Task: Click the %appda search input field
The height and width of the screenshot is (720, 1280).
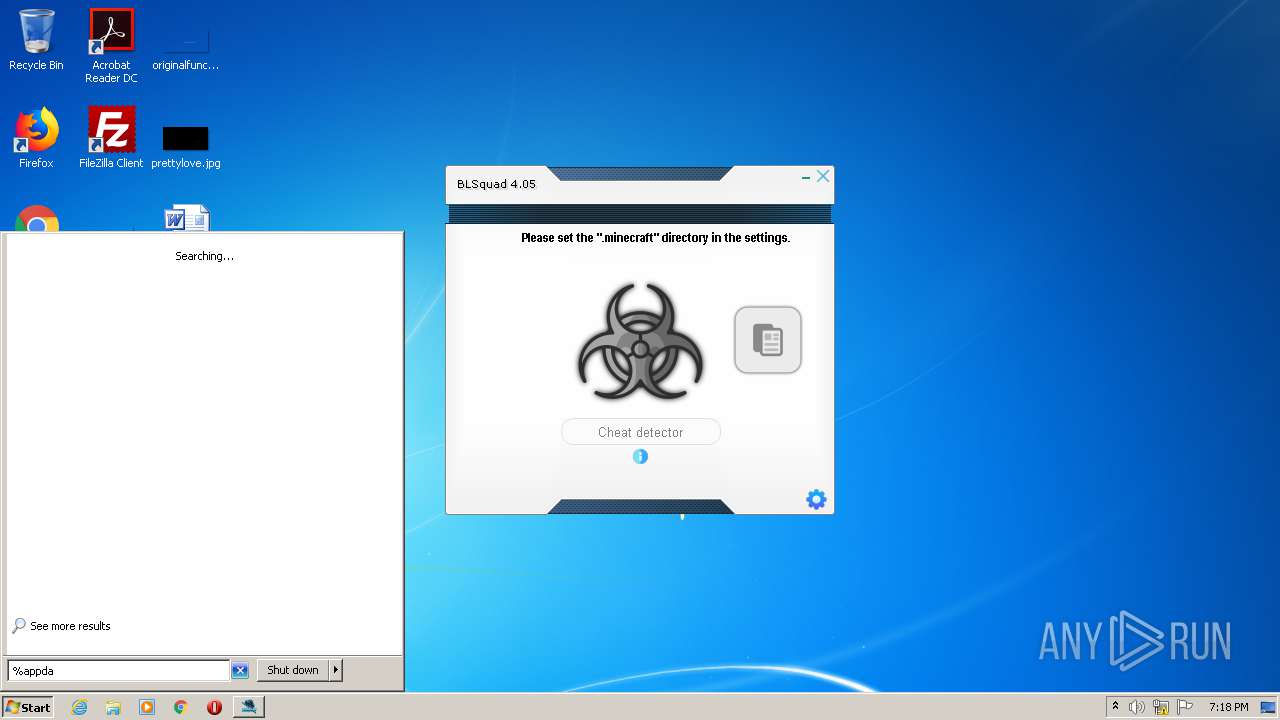Action: [x=118, y=671]
